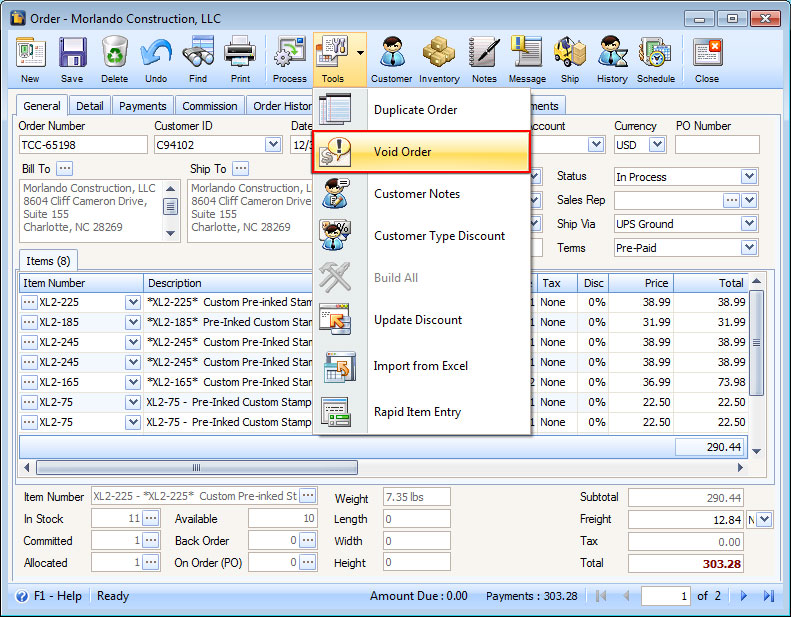Select Customer Type Discount menu entry
The height and width of the screenshot is (617, 791).
[x=422, y=236]
